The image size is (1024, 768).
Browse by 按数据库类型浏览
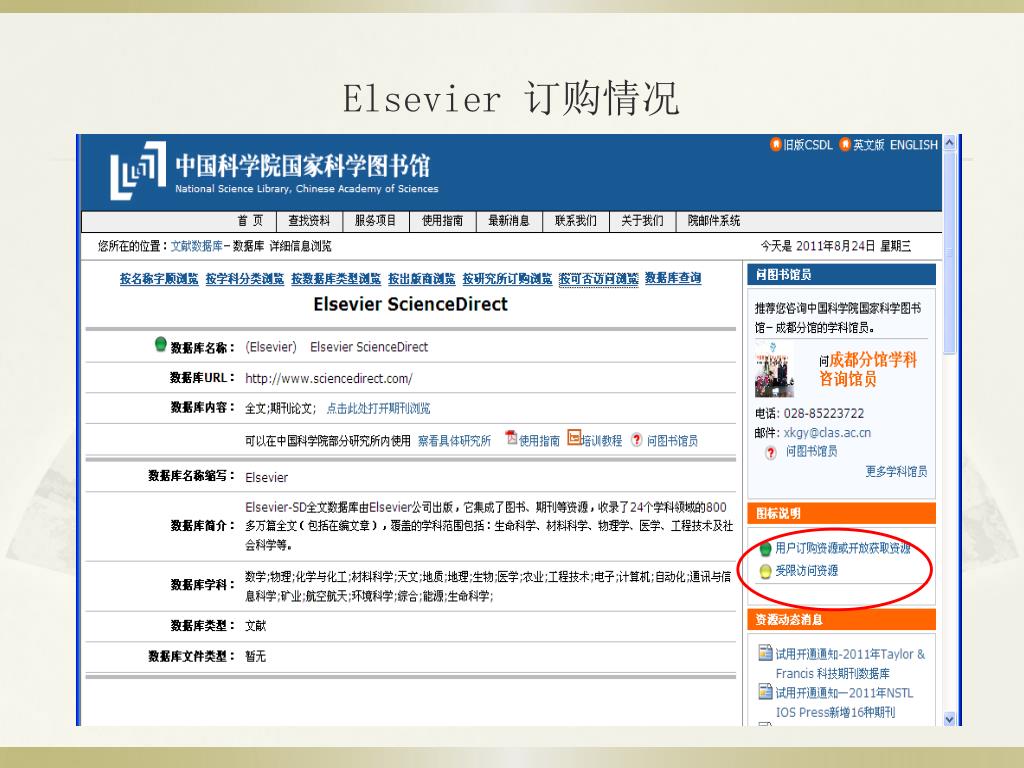point(336,279)
